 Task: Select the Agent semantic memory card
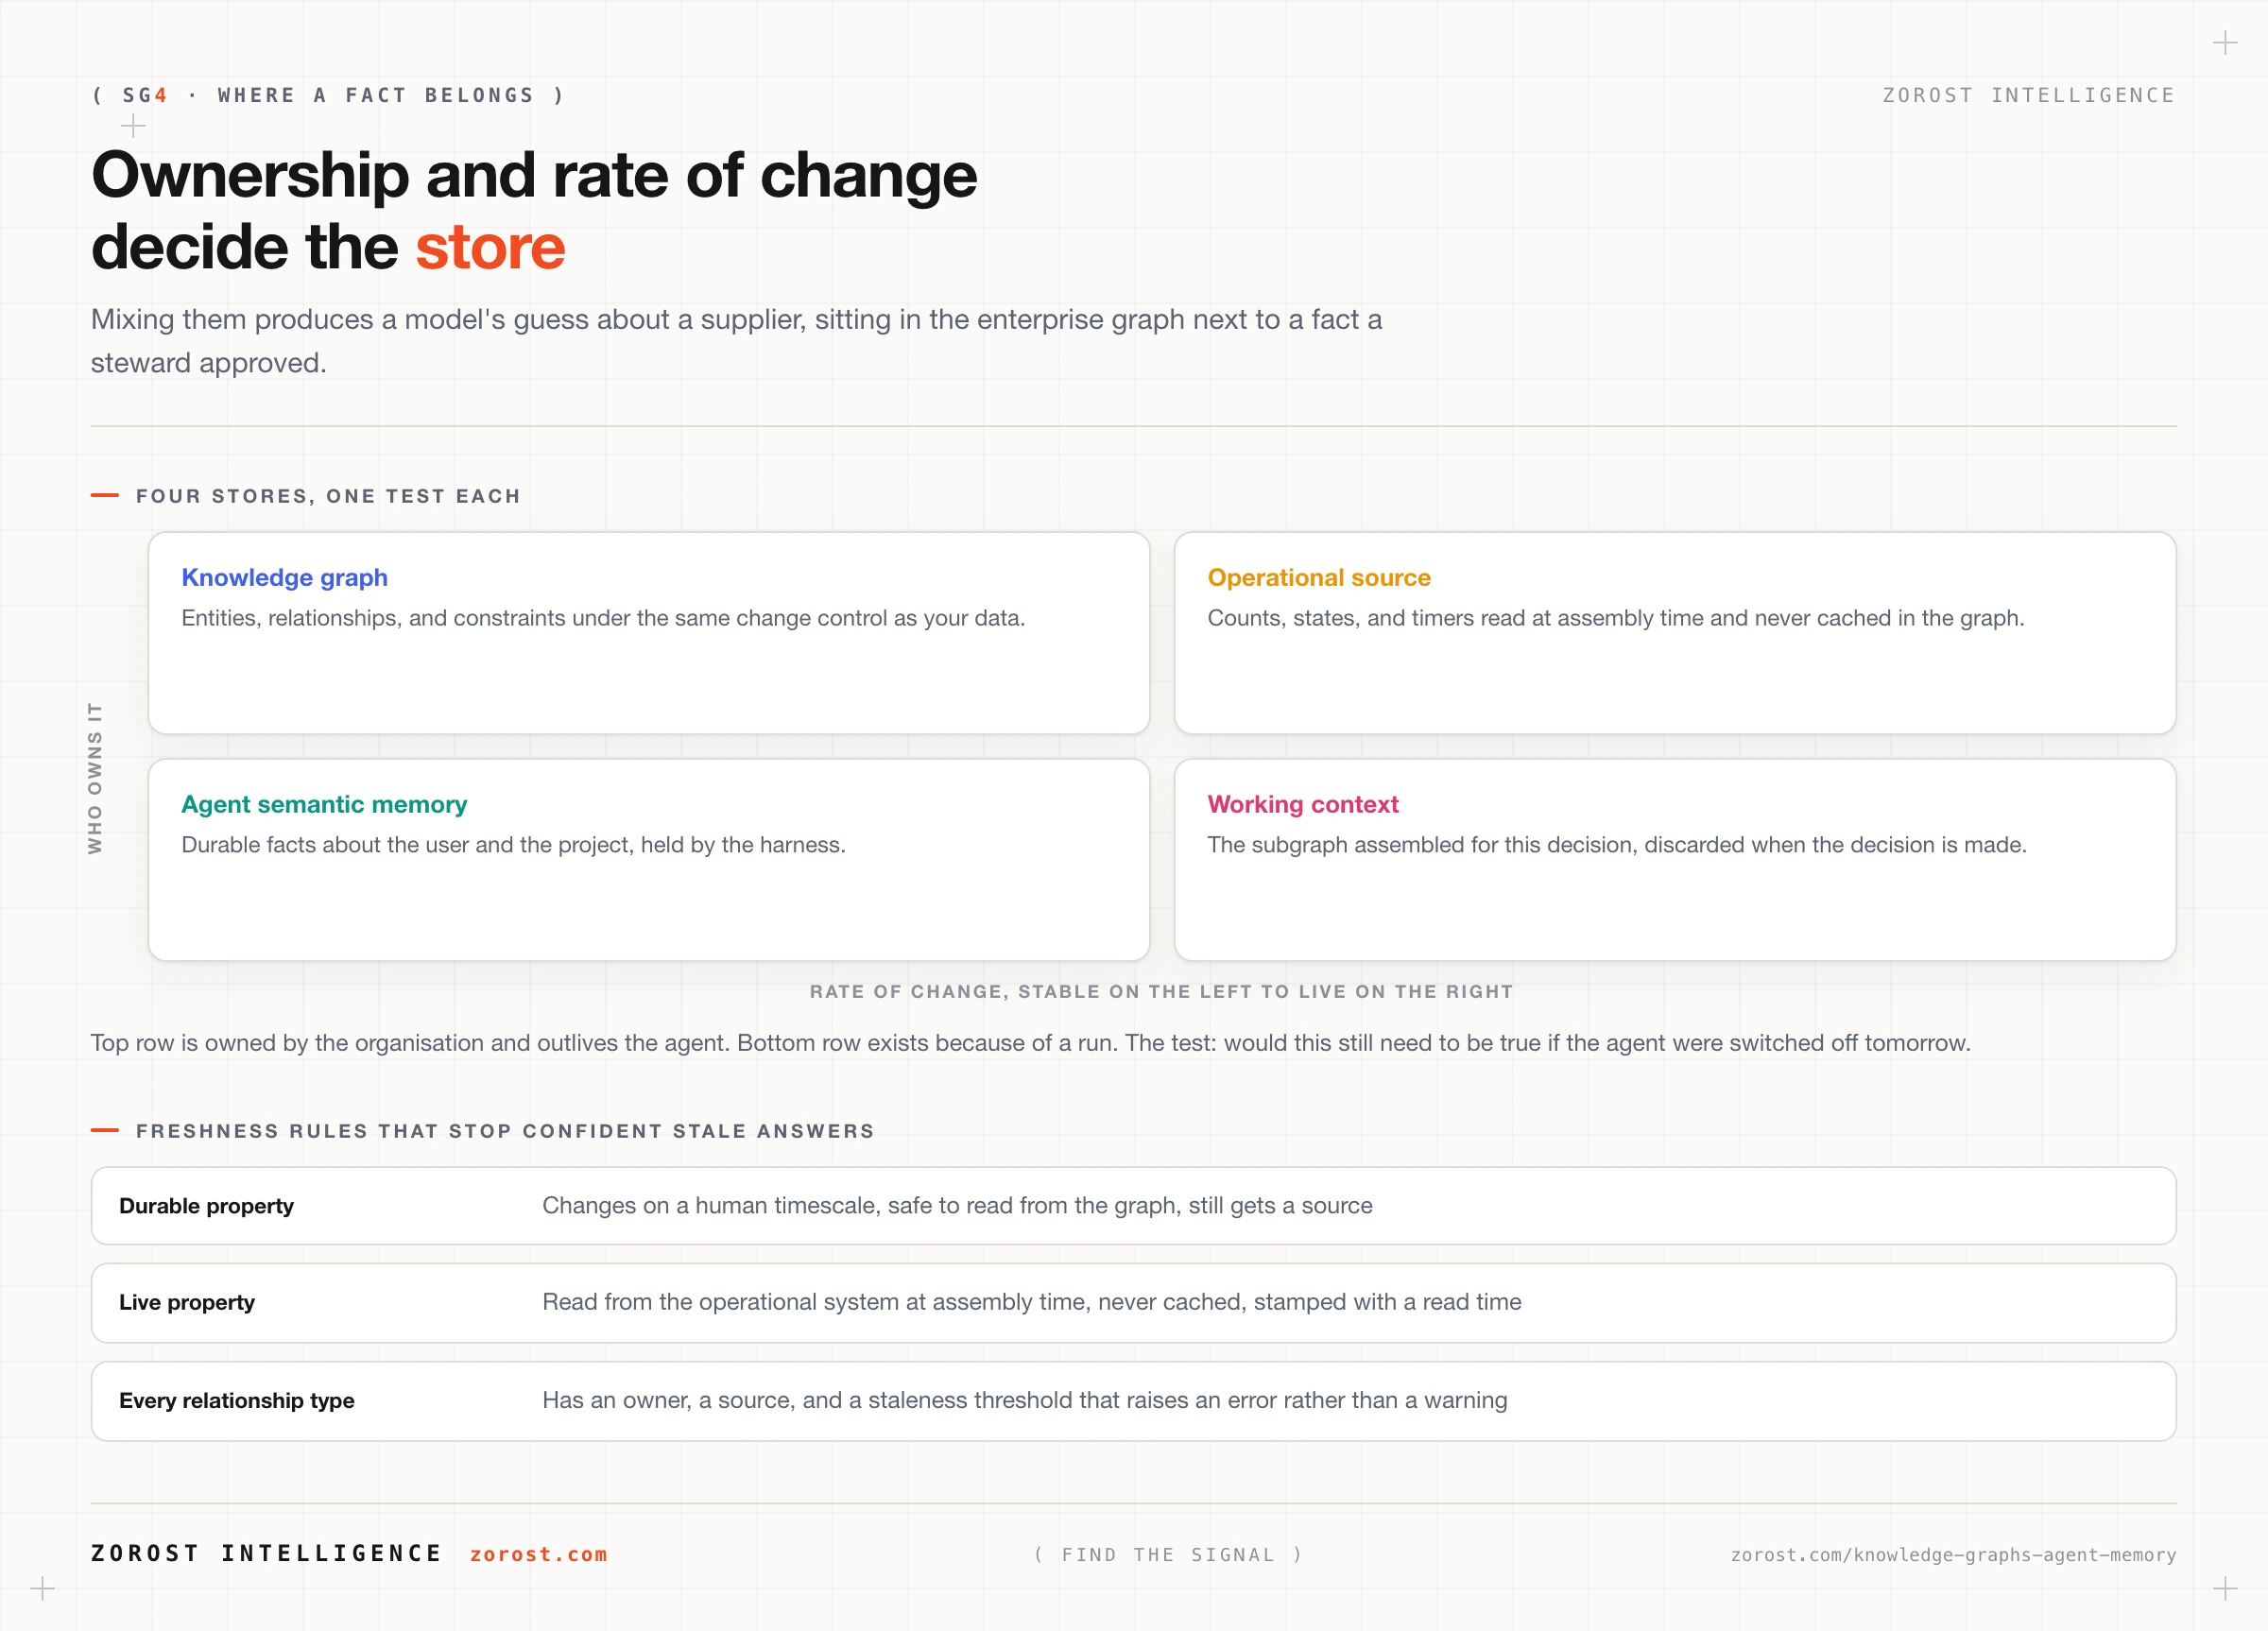649,860
